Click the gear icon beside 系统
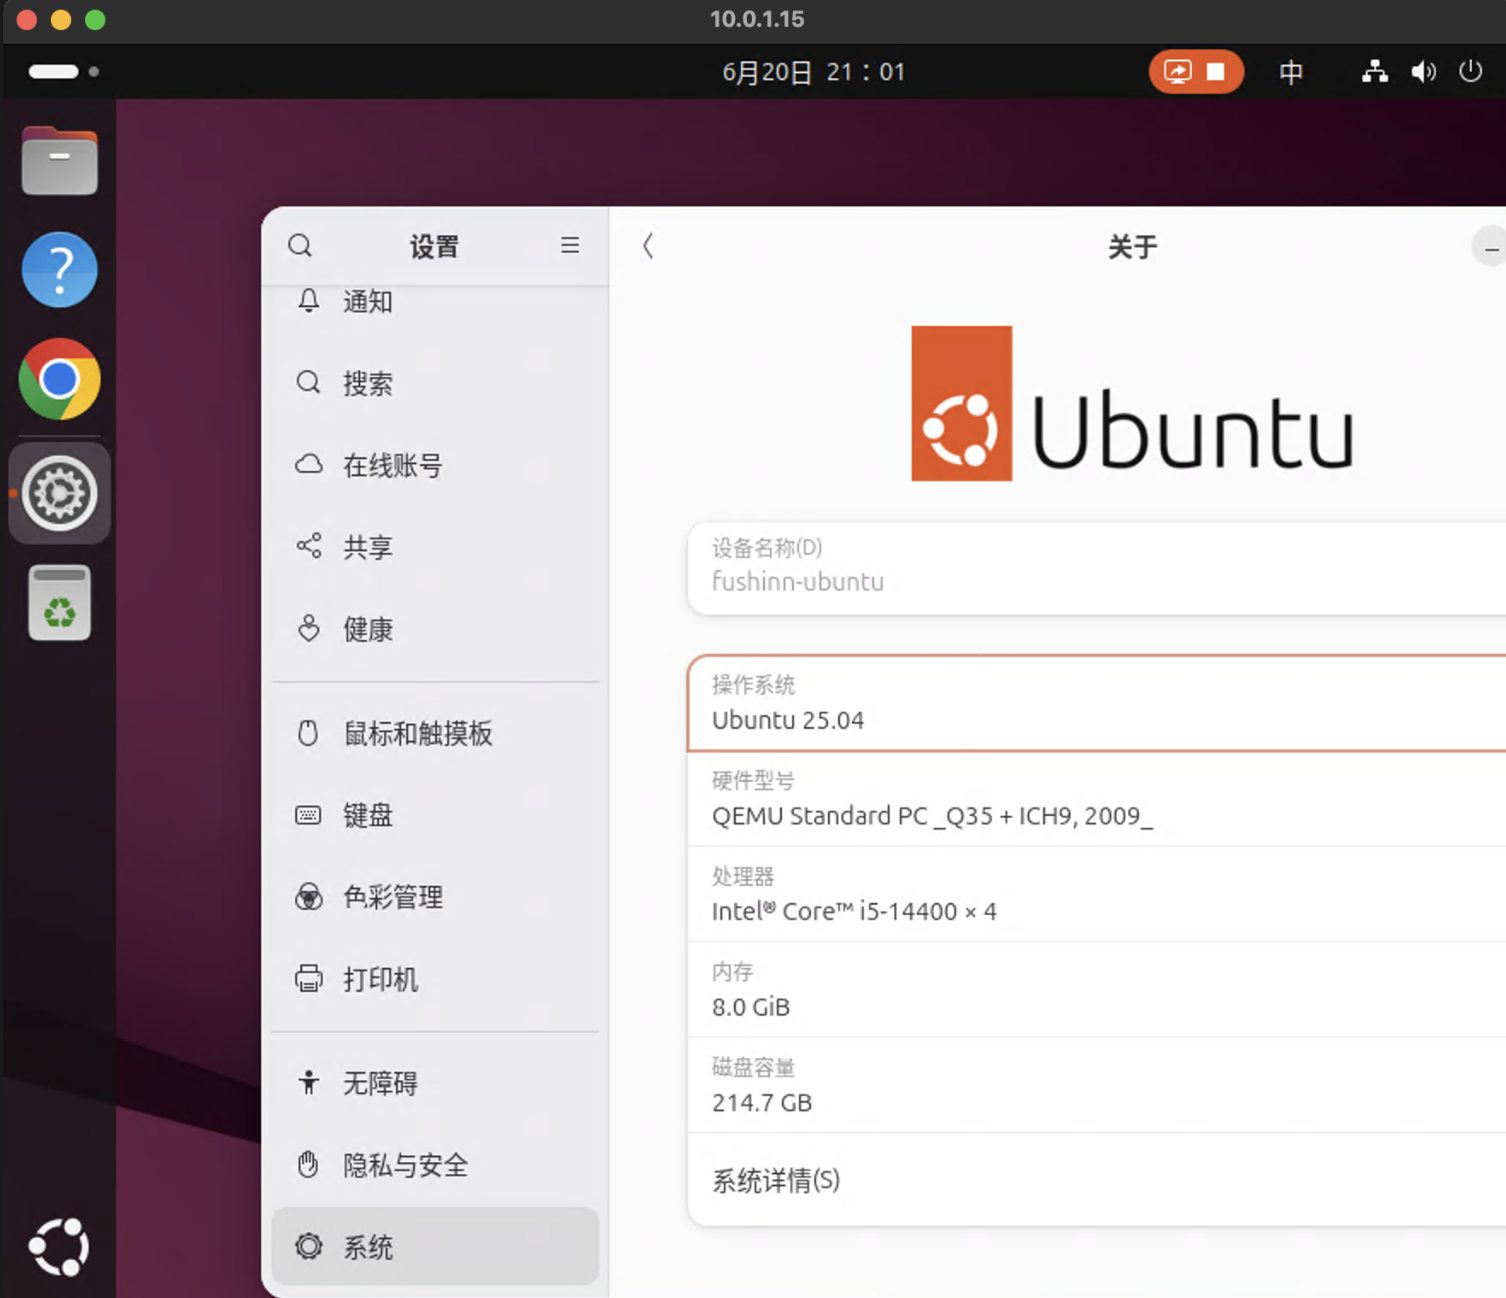The width and height of the screenshot is (1506, 1298). pos(309,1246)
